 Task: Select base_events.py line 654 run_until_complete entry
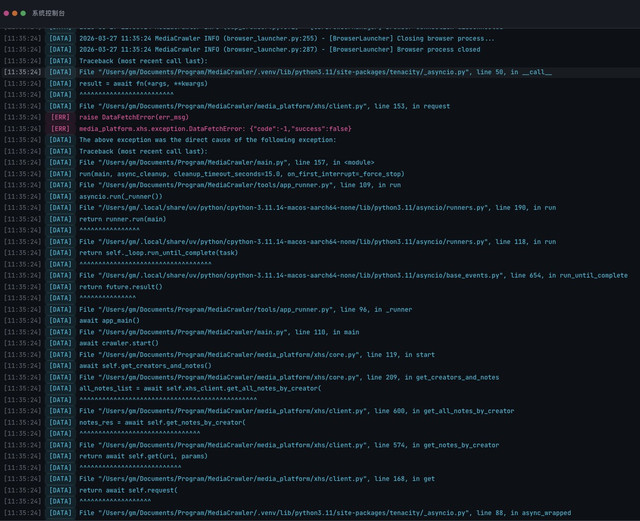coord(353,276)
